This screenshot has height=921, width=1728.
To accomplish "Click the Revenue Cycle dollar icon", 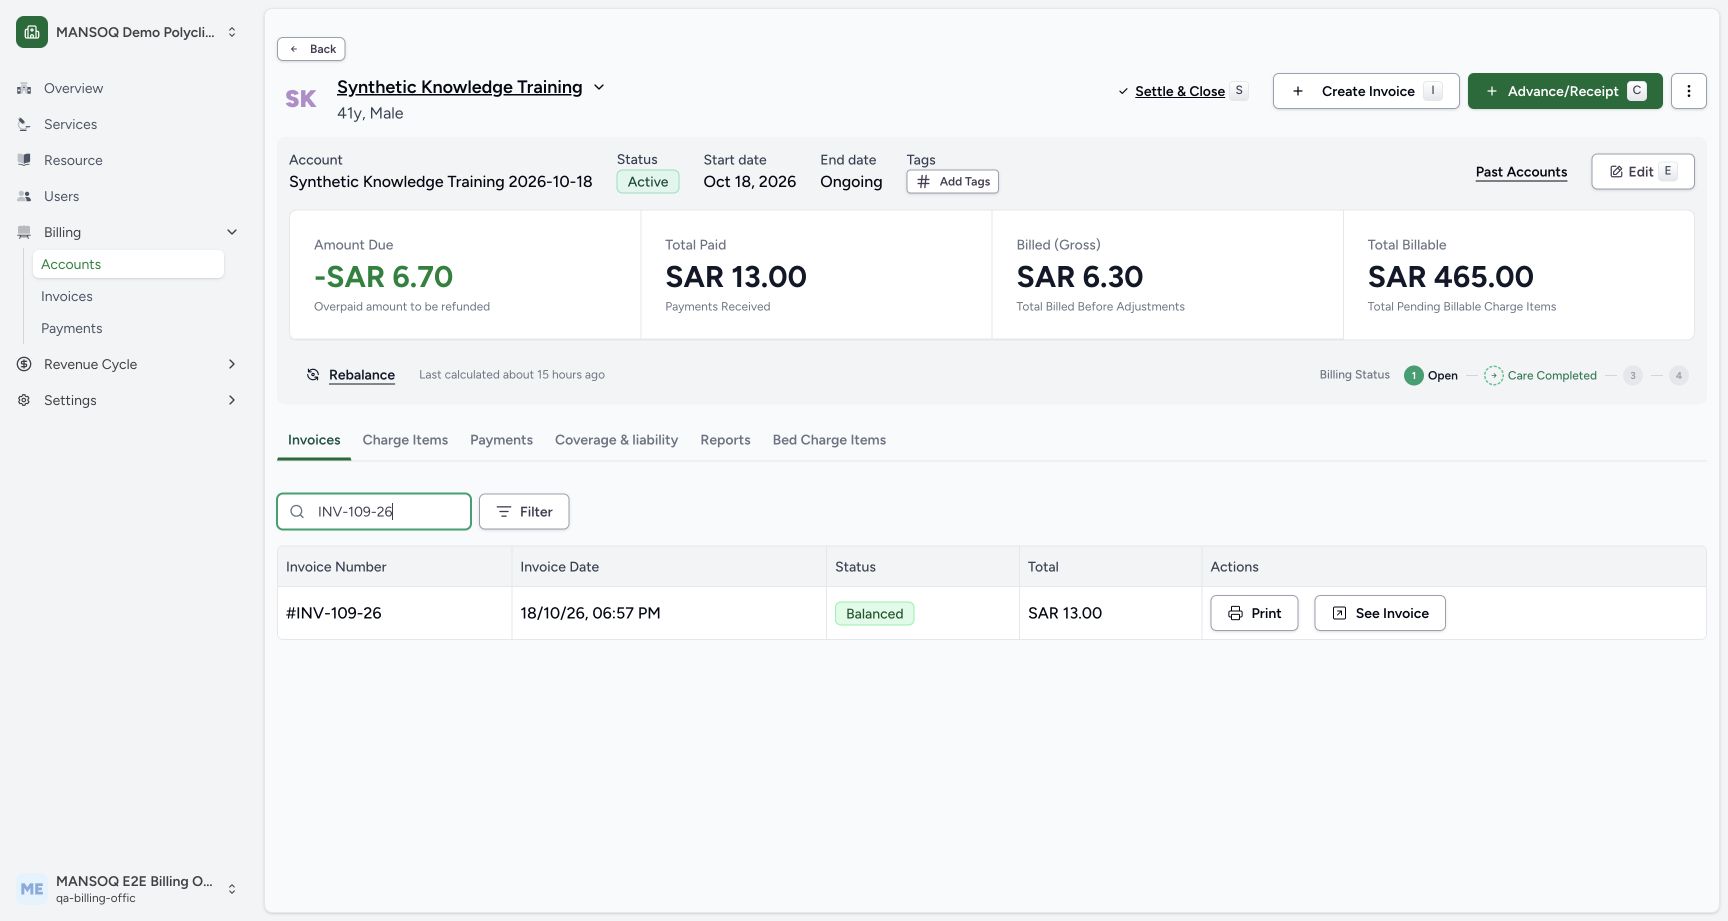I will click(24, 364).
